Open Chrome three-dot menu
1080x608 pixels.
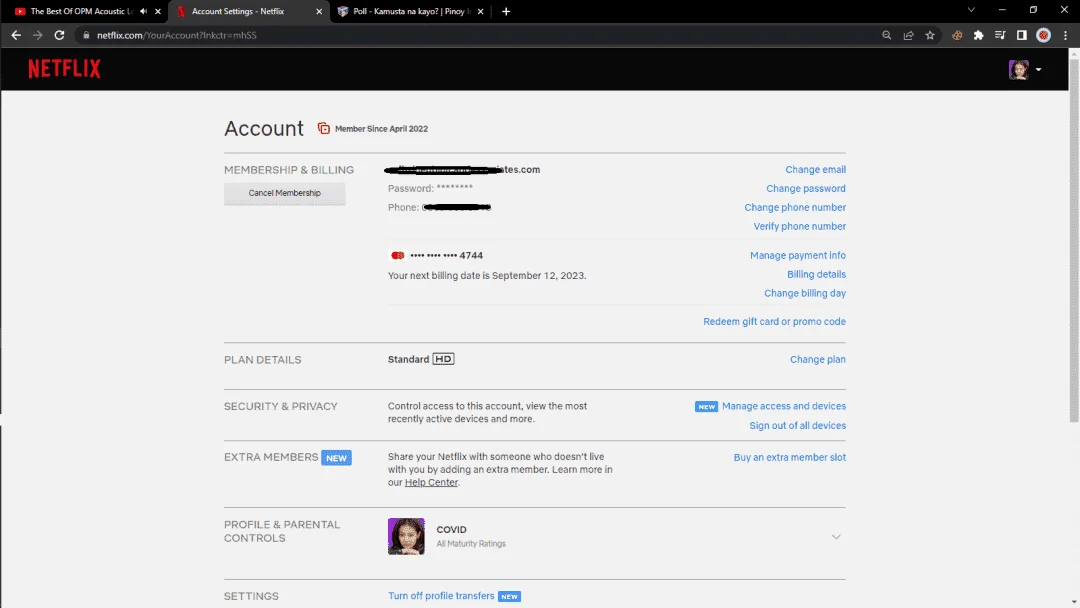pos(1065,35)
